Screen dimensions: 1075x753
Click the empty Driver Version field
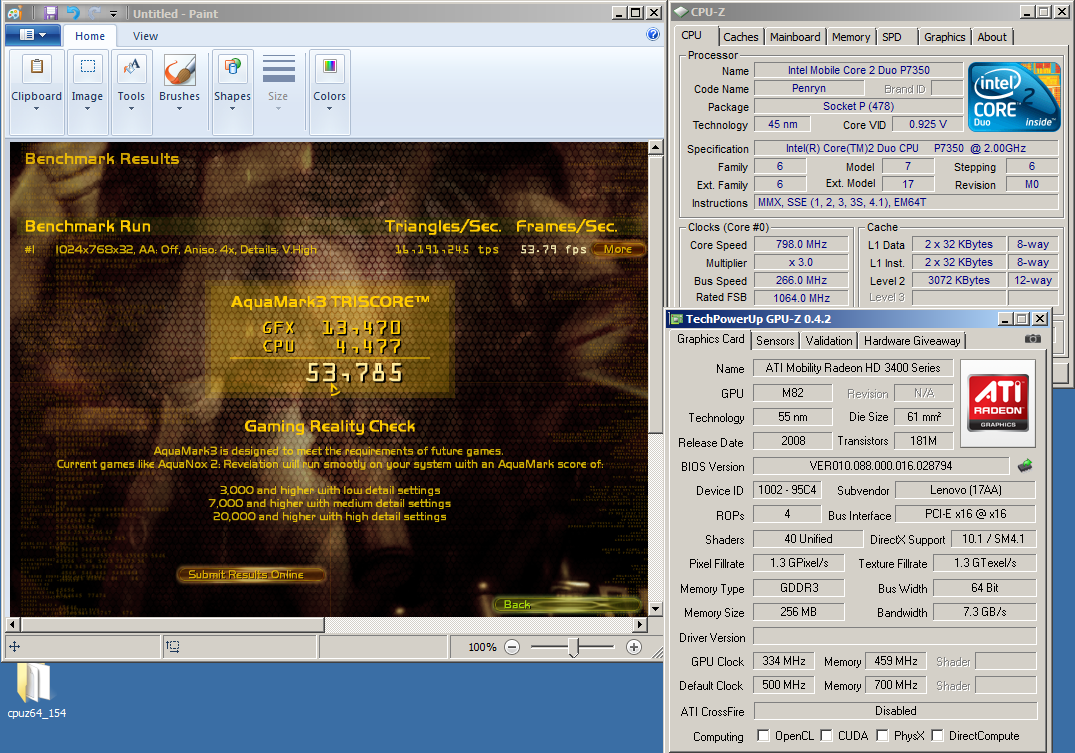click(x=895, y=637)
